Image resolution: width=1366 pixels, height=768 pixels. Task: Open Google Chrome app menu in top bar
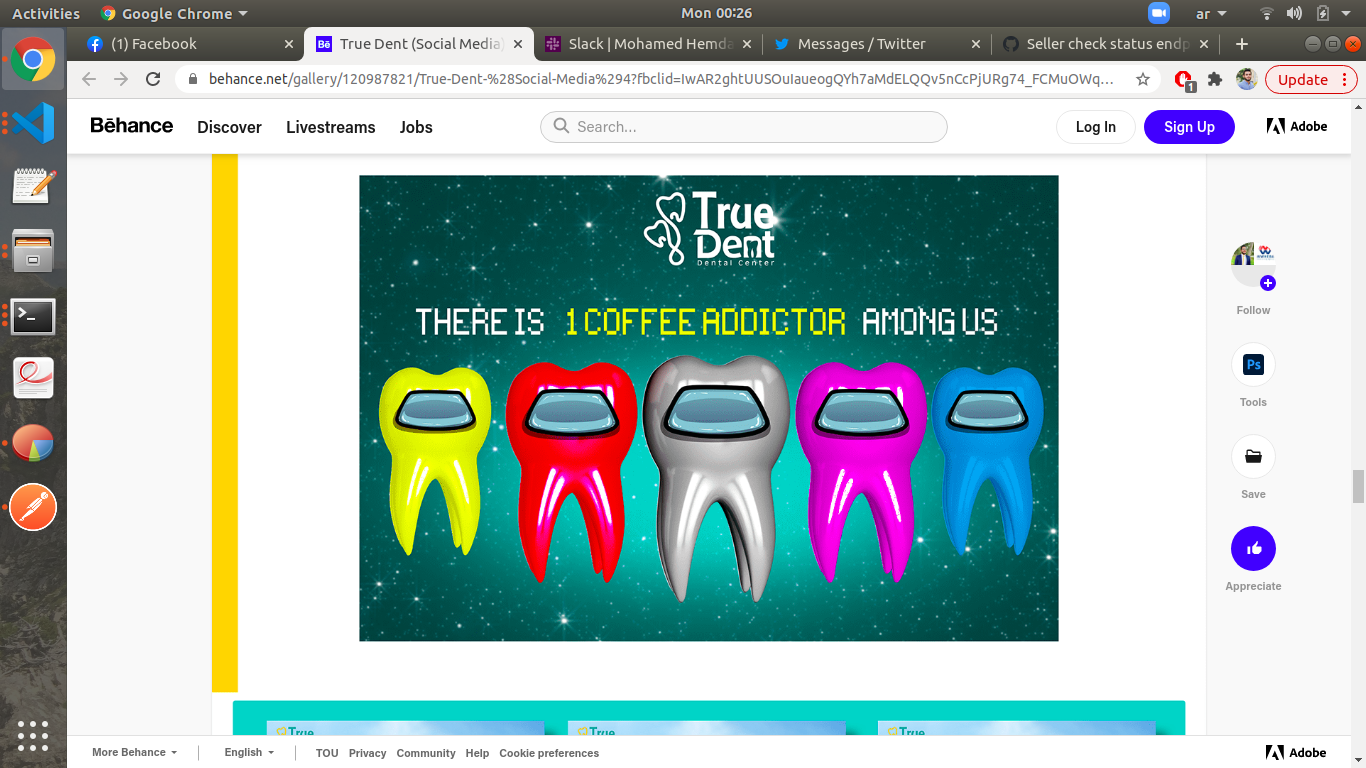[x=175, y=13]
